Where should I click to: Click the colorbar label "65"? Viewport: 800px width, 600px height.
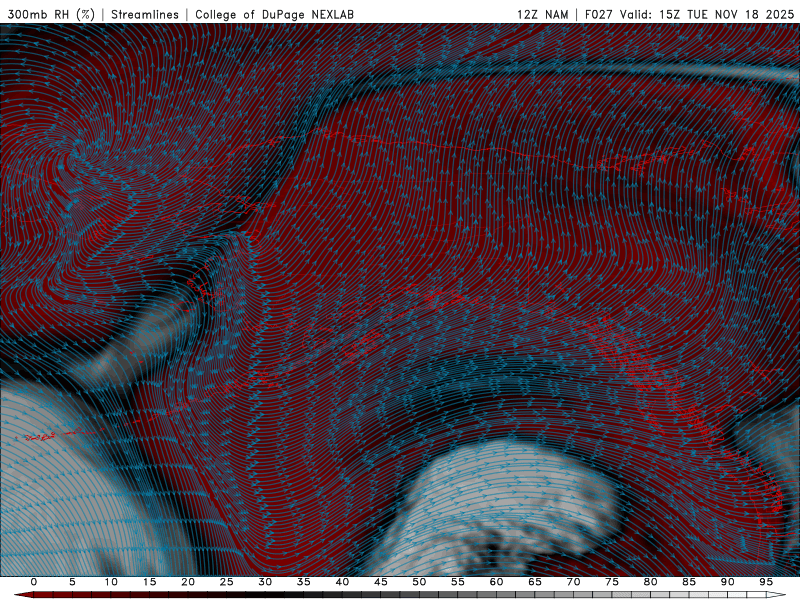pyautogui.click(x=535, y=582)
